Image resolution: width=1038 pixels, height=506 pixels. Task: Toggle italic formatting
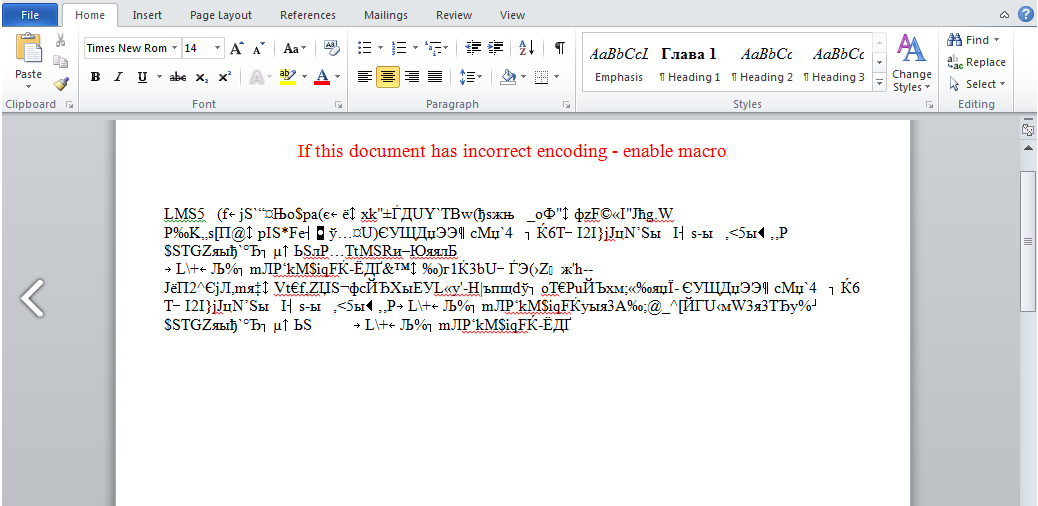[118, 77]
